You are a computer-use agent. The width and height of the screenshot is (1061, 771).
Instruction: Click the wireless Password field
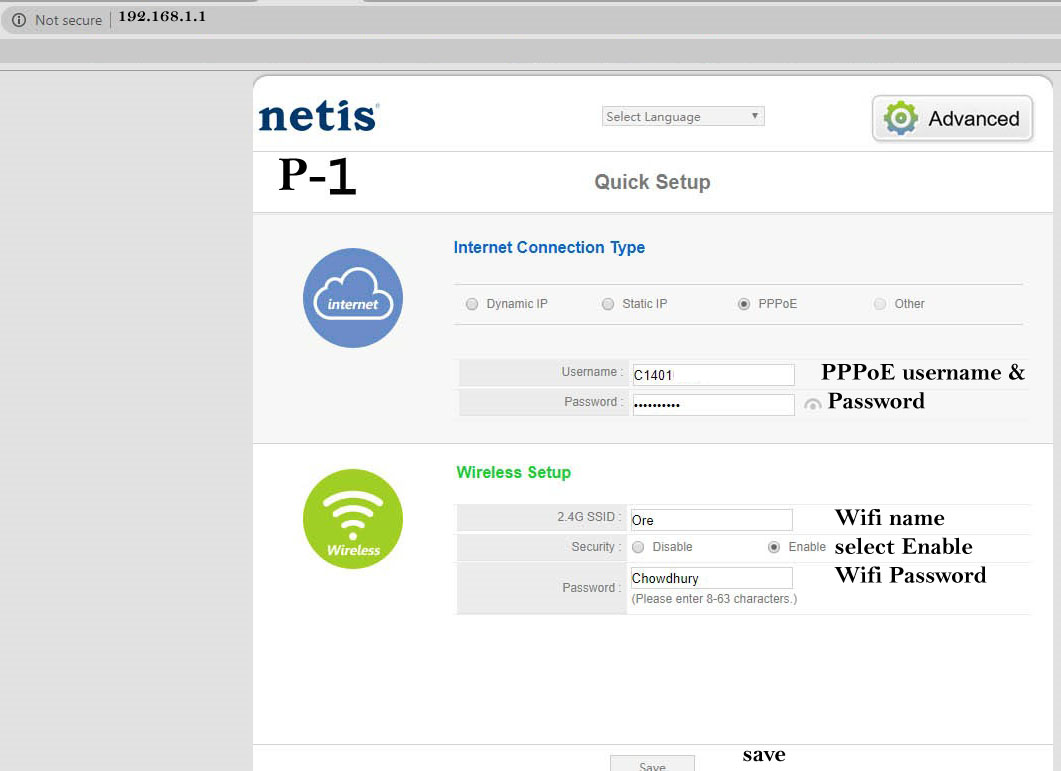(x=710, y=578)
